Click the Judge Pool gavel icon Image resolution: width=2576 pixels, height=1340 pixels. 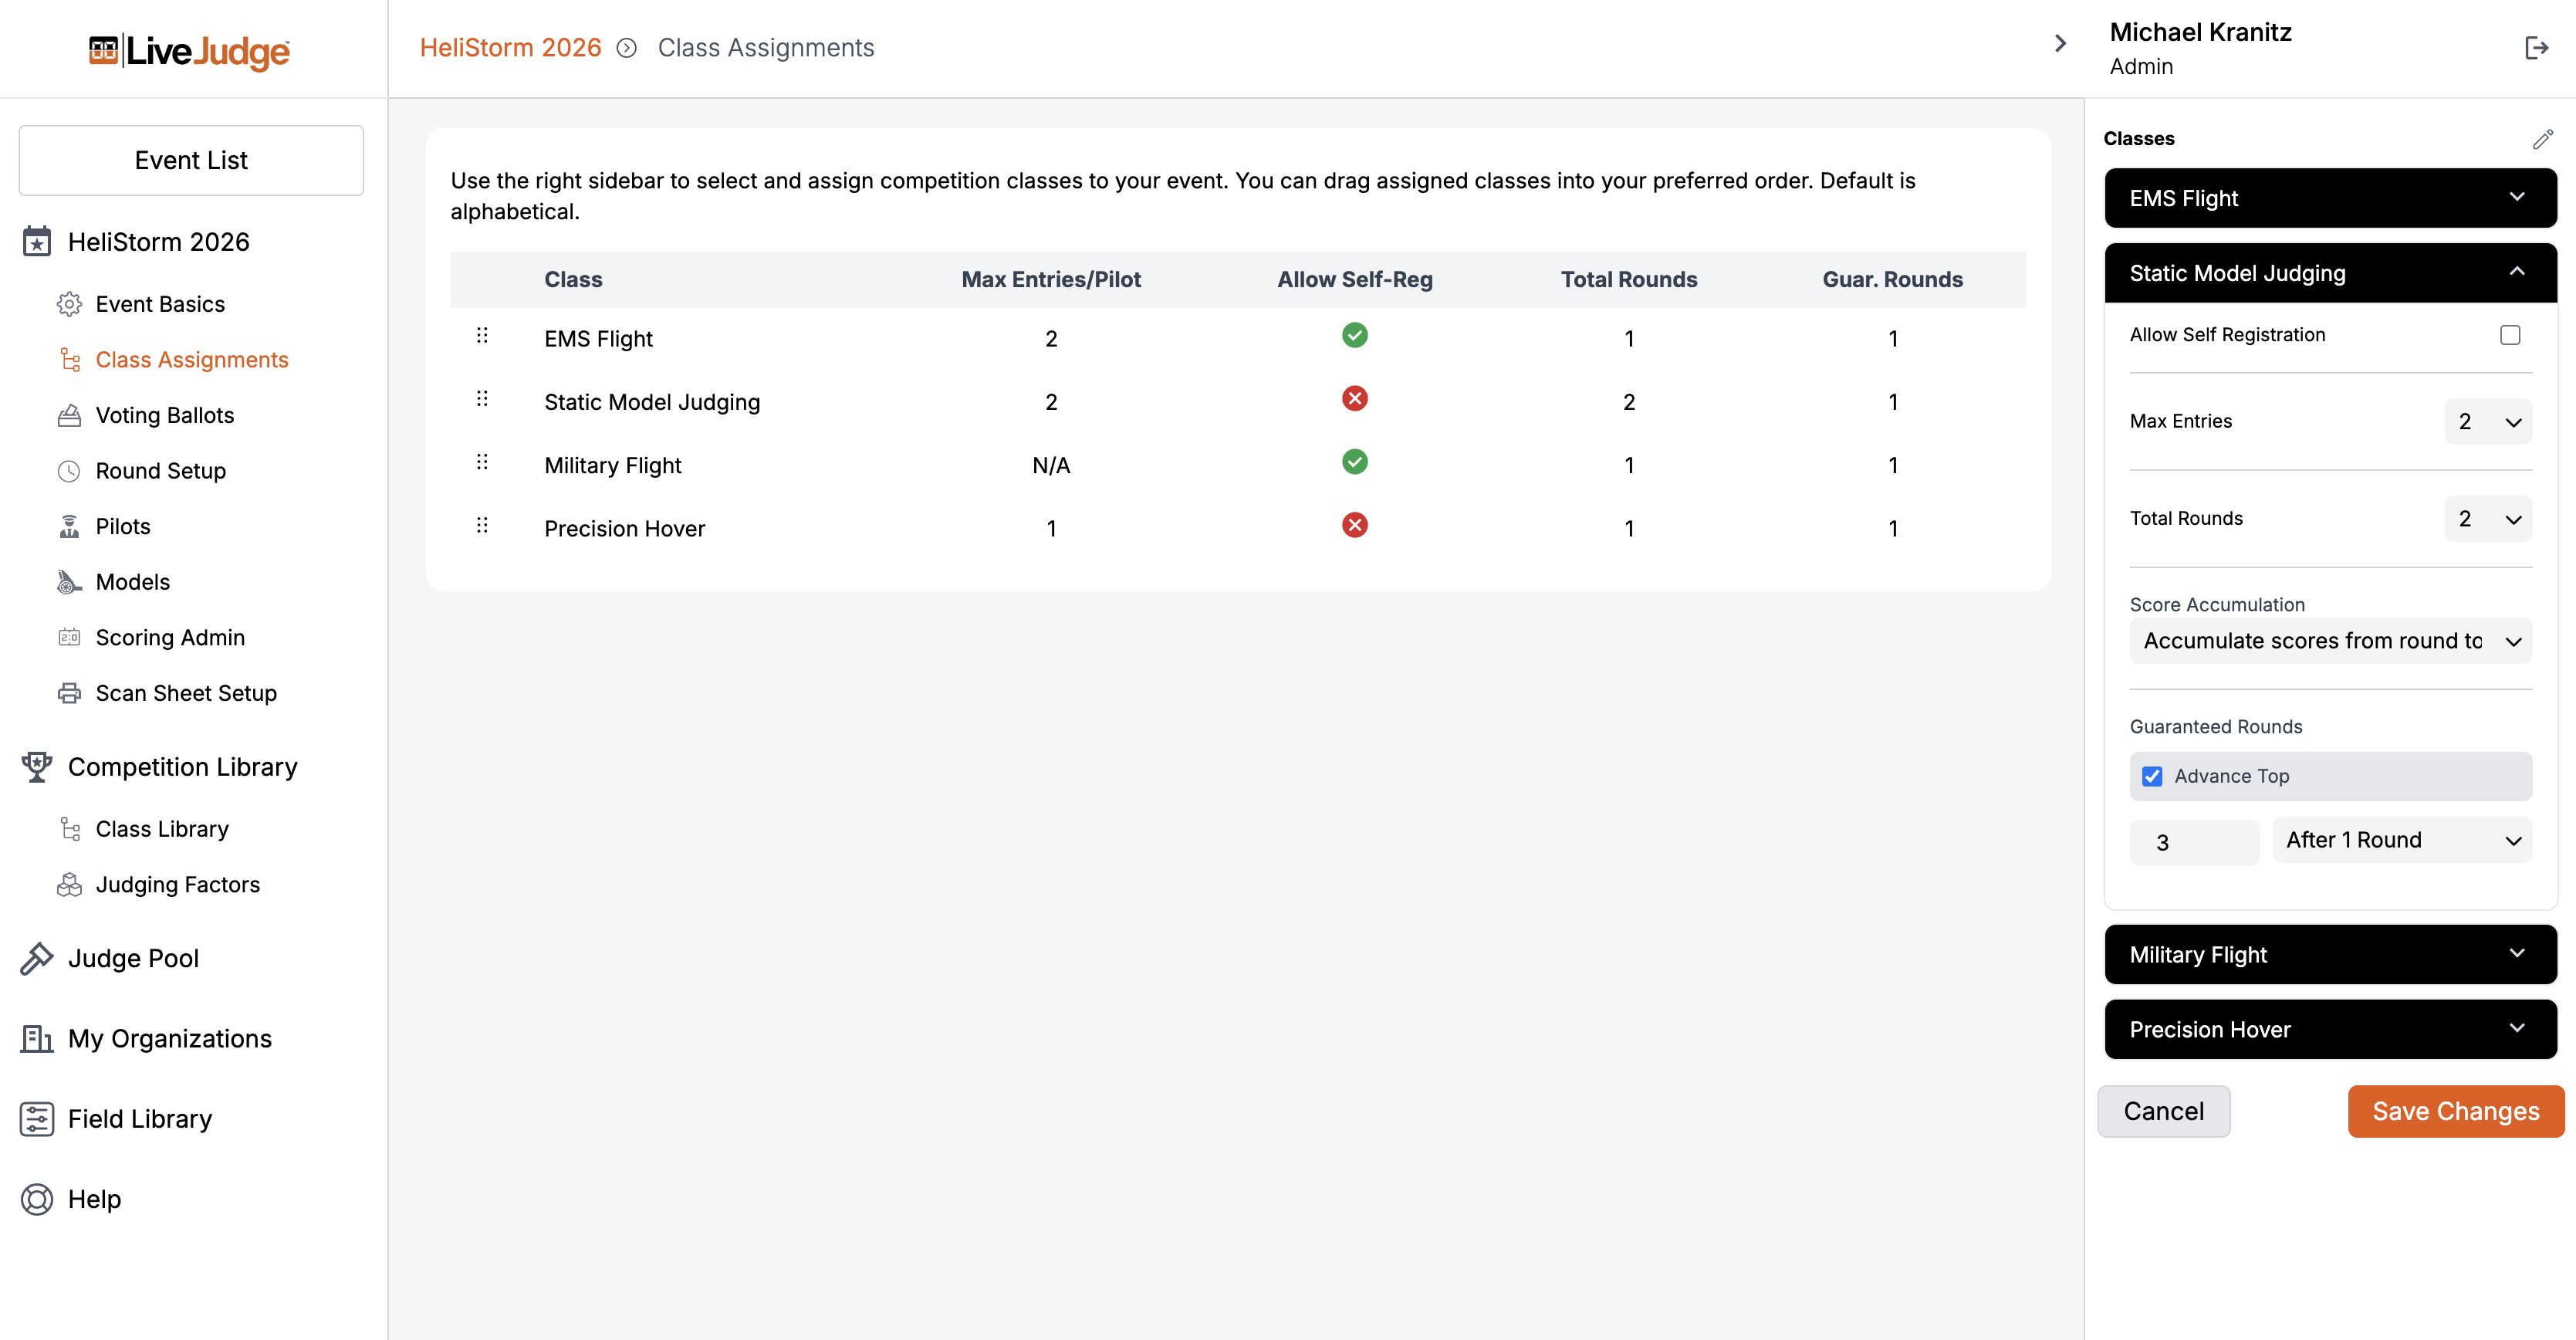pyautogui.click(x=37, y=958)
